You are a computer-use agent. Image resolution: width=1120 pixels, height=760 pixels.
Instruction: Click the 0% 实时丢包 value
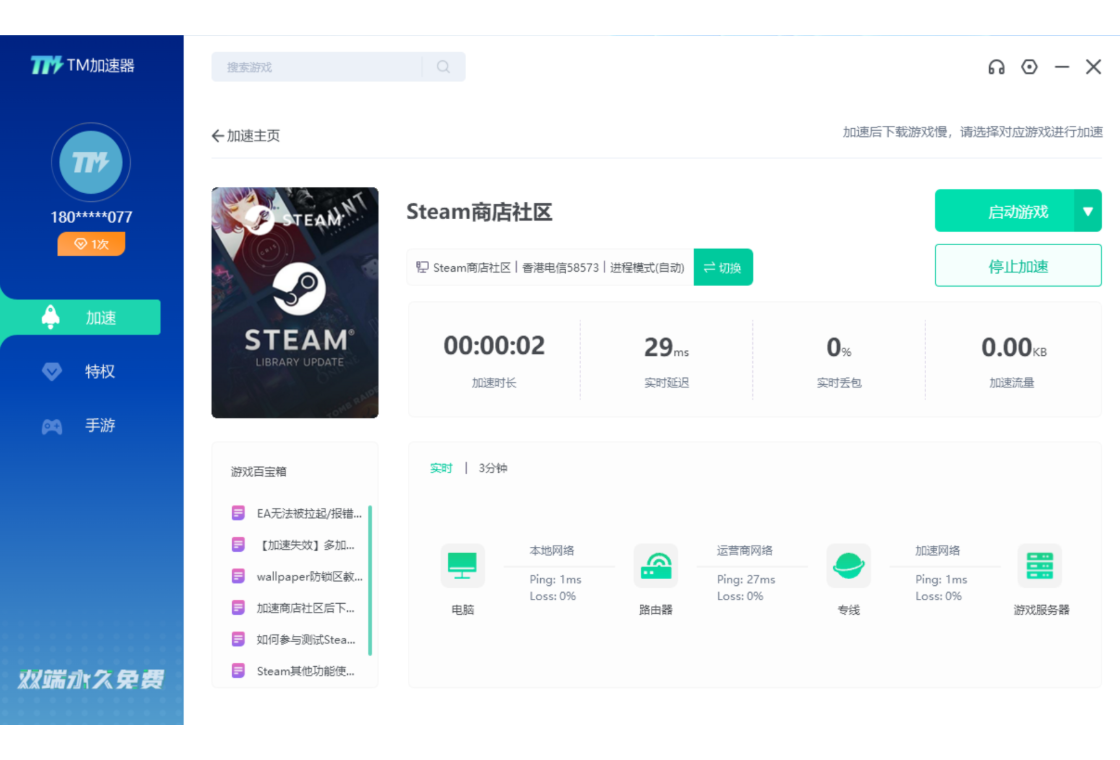point(839,347)
